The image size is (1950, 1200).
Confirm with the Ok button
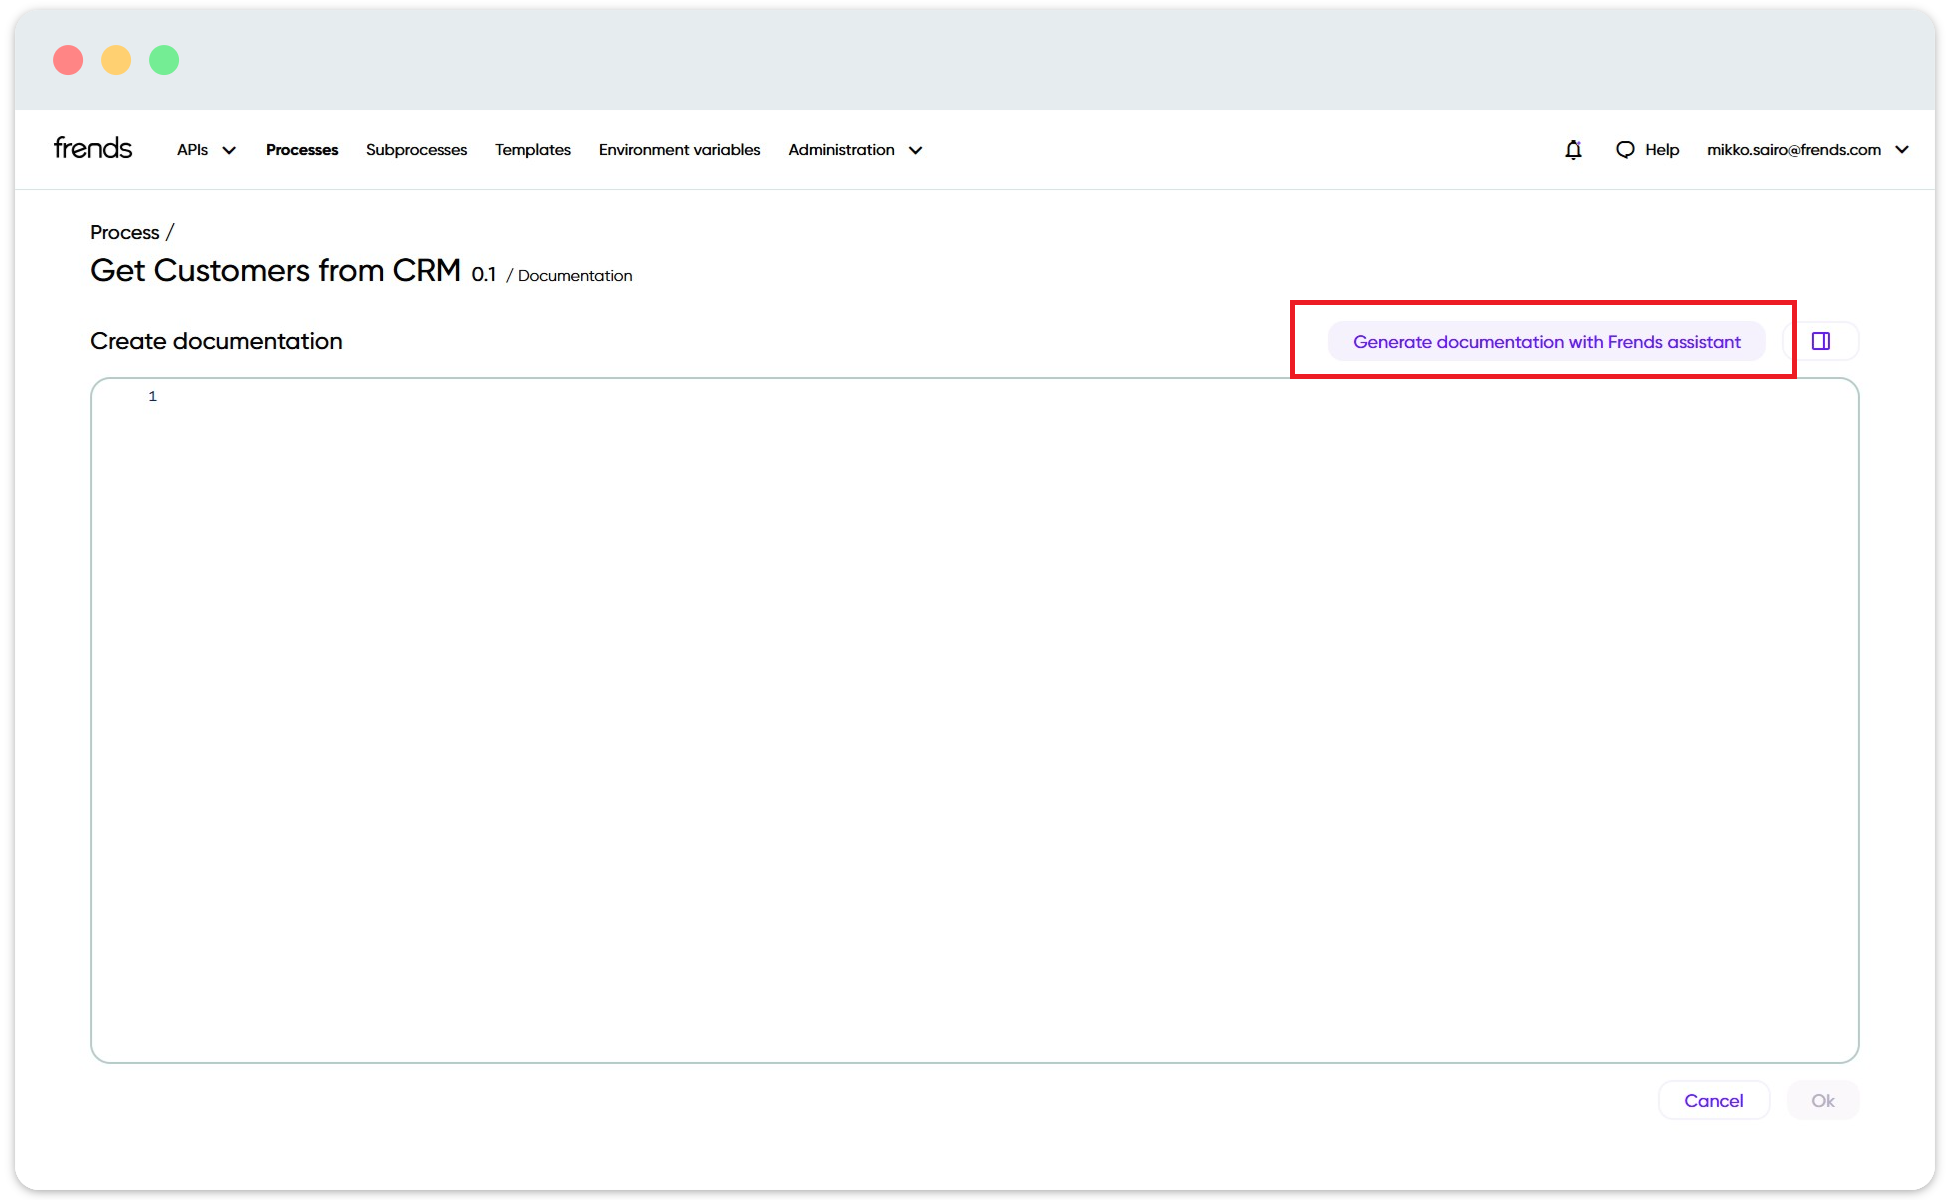tap(1823, 1100)
